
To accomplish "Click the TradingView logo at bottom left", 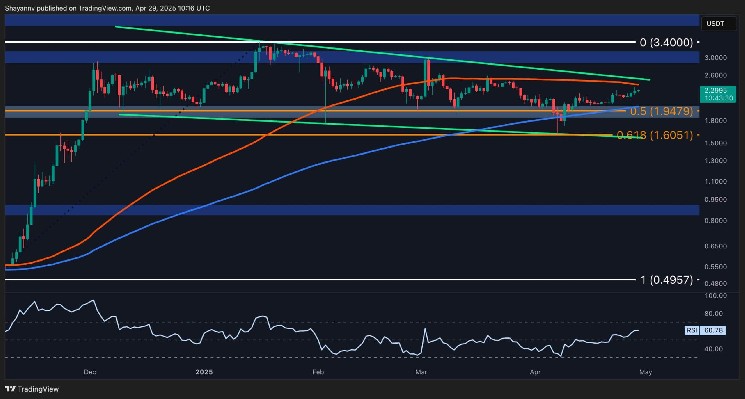I will click(x=31, y=389).
